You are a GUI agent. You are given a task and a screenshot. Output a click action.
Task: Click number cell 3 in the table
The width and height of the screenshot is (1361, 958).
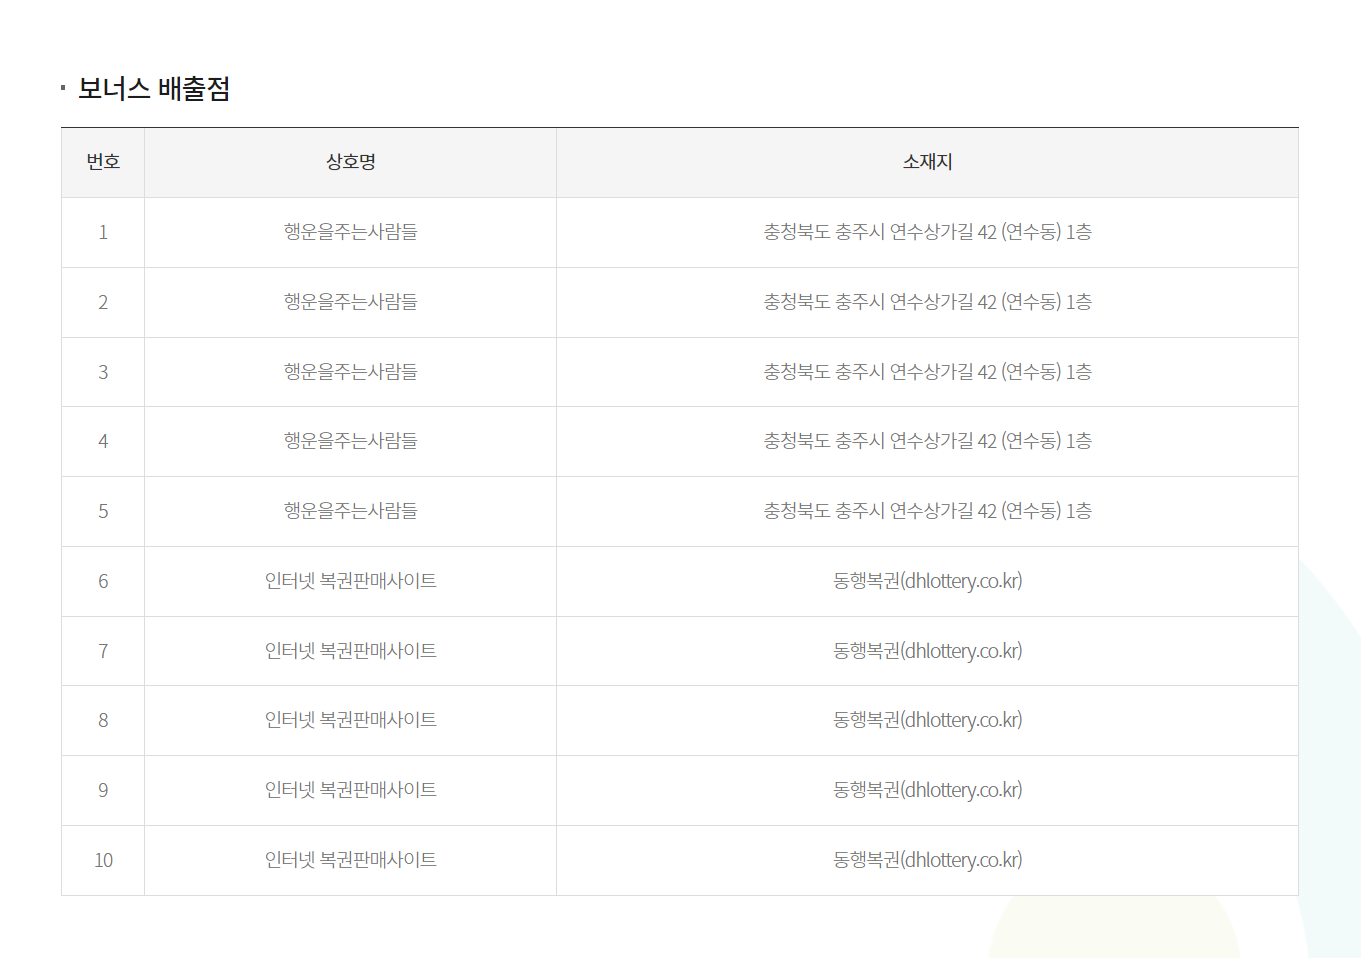(103, 372)
